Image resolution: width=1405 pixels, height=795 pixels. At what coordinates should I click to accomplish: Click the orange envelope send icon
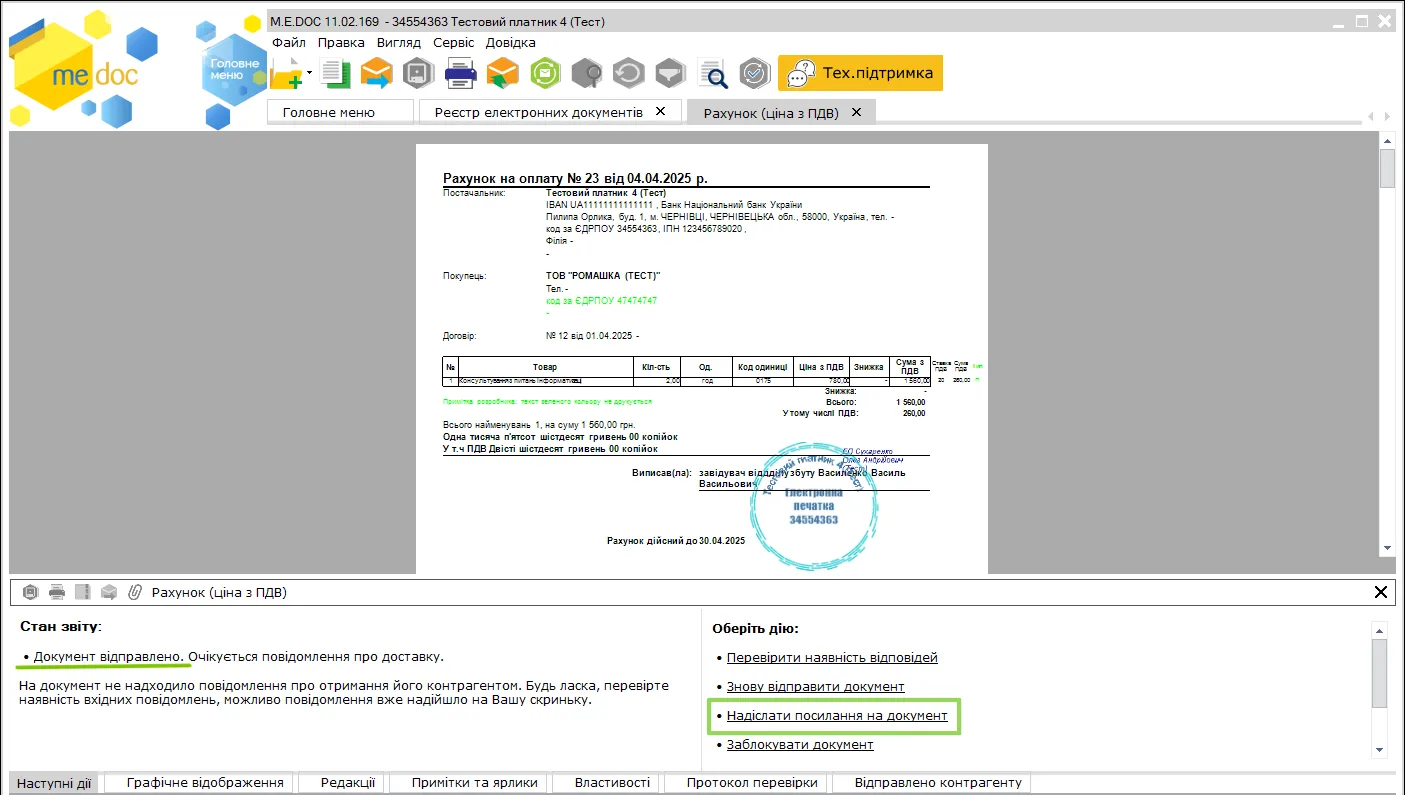(377, 73)
